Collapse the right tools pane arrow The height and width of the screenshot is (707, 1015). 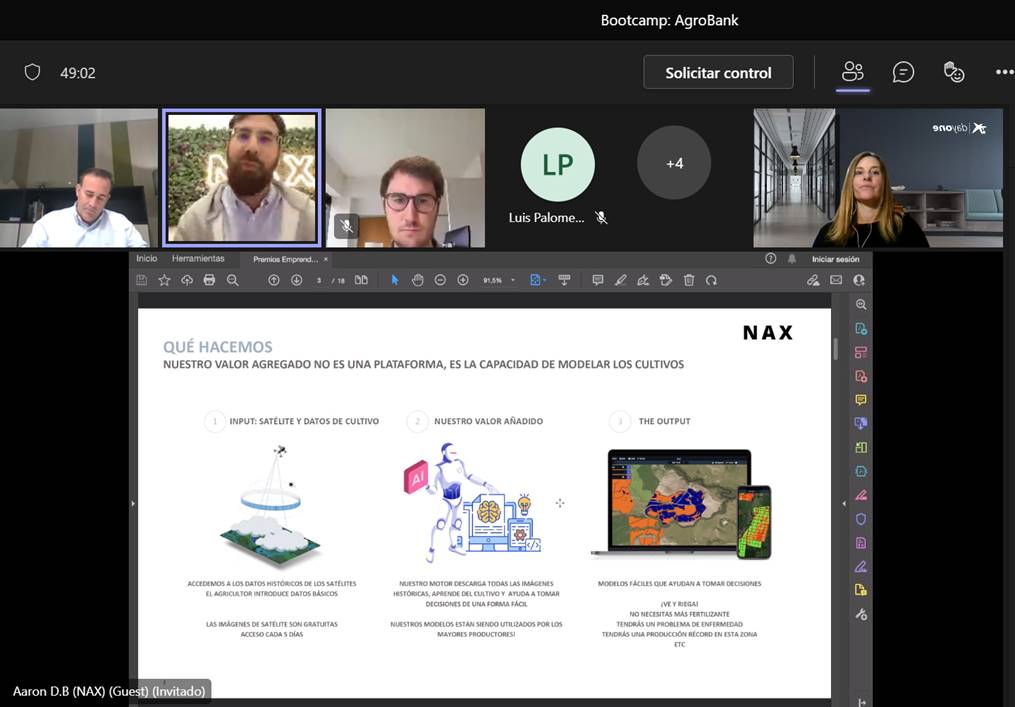(843, 503)
